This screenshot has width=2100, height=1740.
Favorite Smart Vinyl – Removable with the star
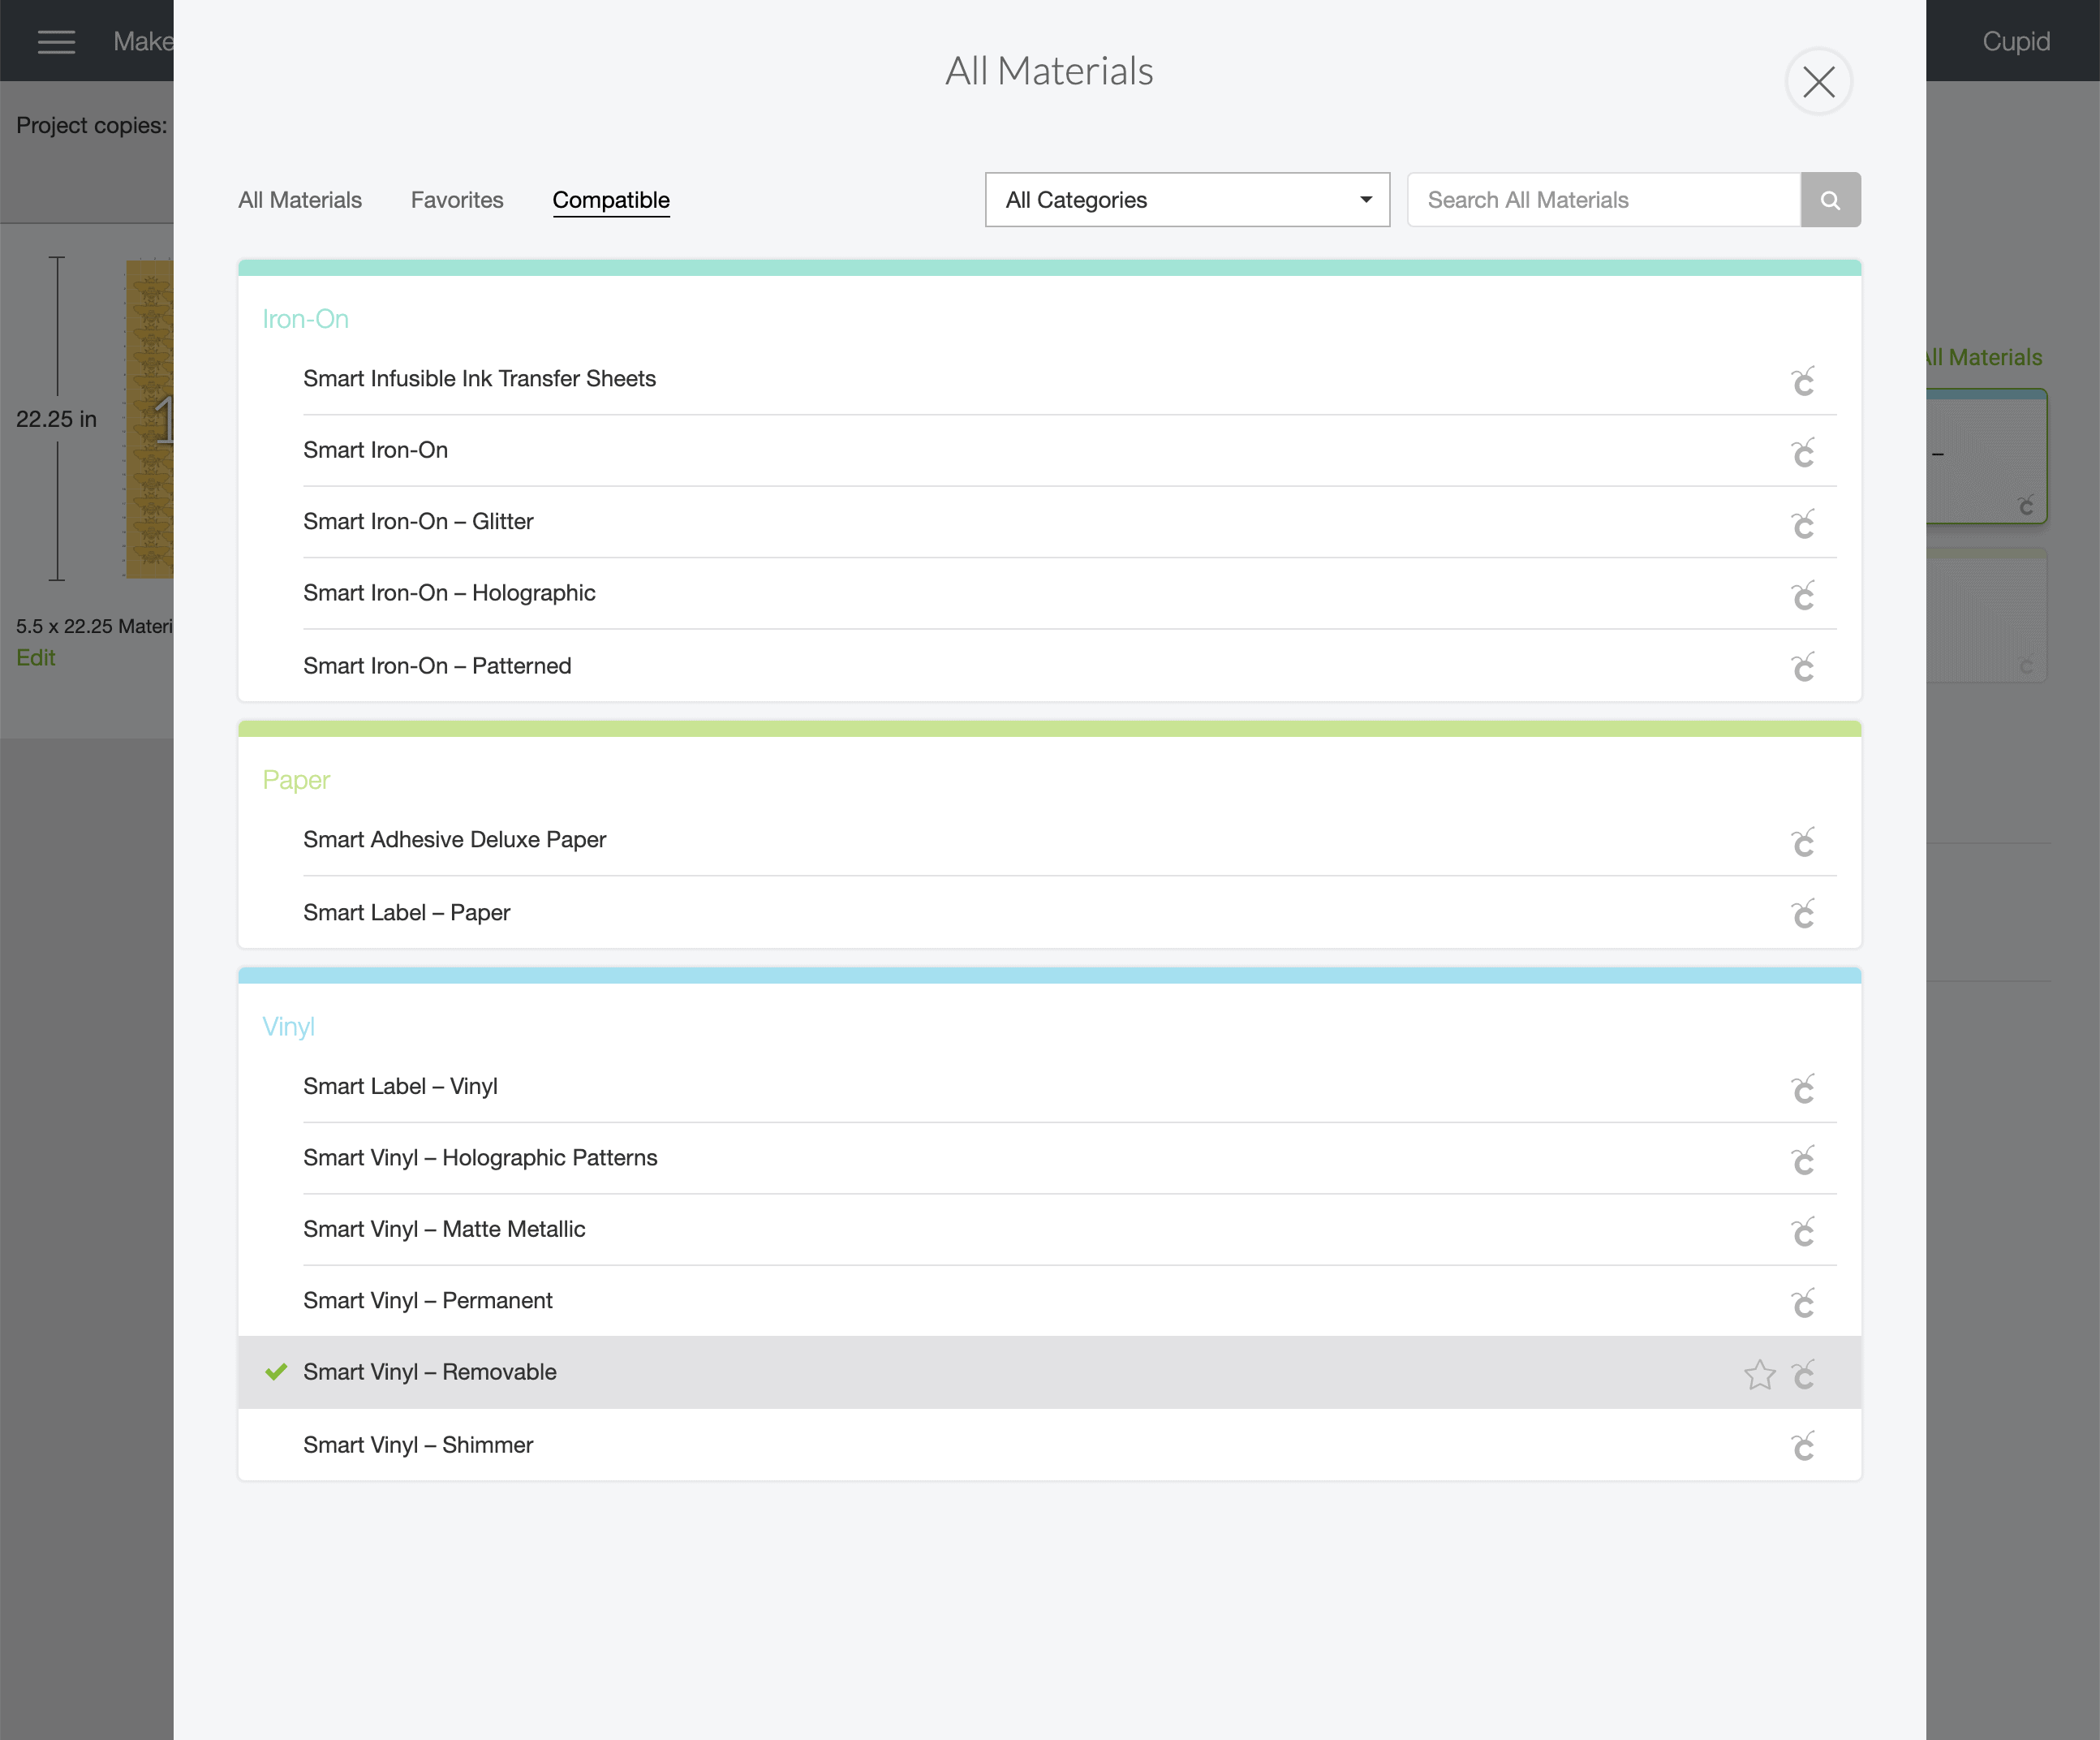pyautogui.click(x=1759, y=1375)
